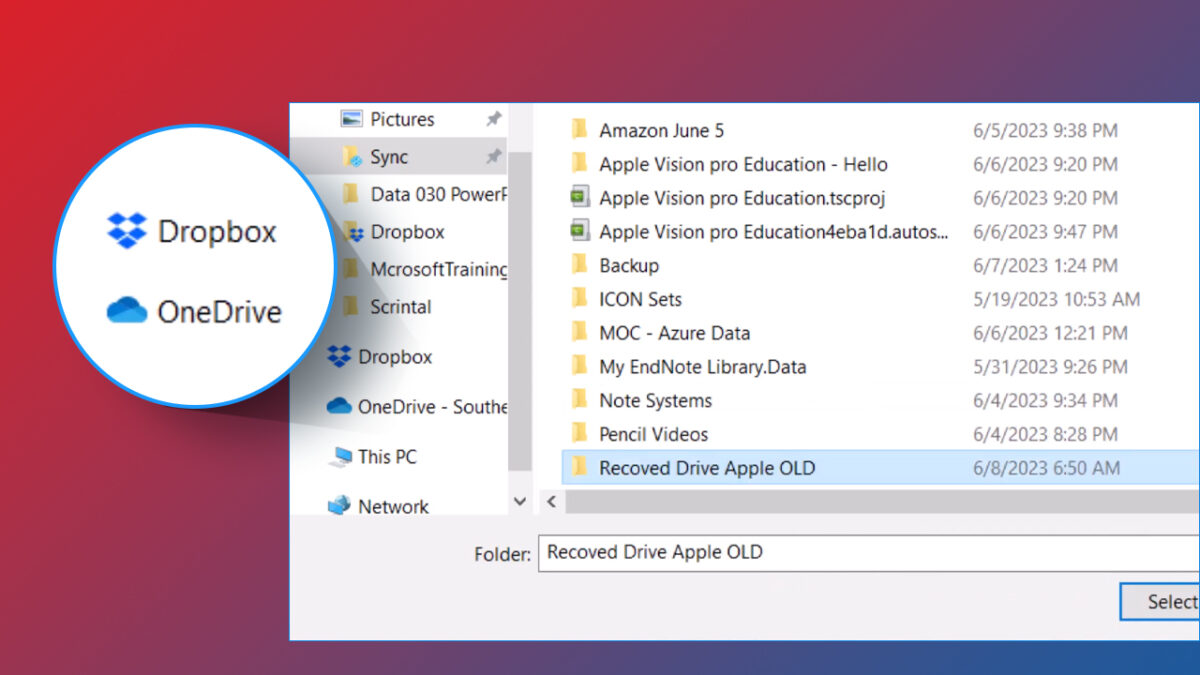Open OneDrive - Southe in navigation tree

432,407
